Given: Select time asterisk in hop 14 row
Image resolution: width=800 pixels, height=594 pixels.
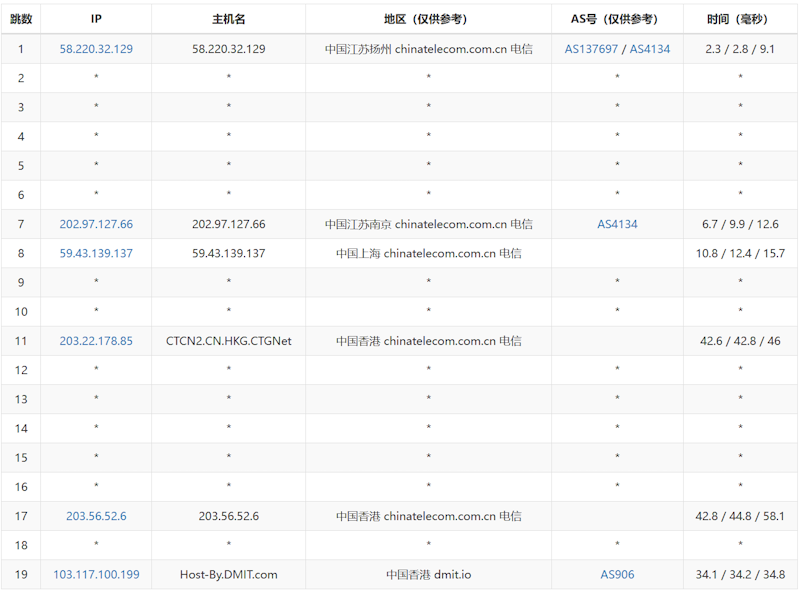Looking at the screenshot, I should 740,427.
